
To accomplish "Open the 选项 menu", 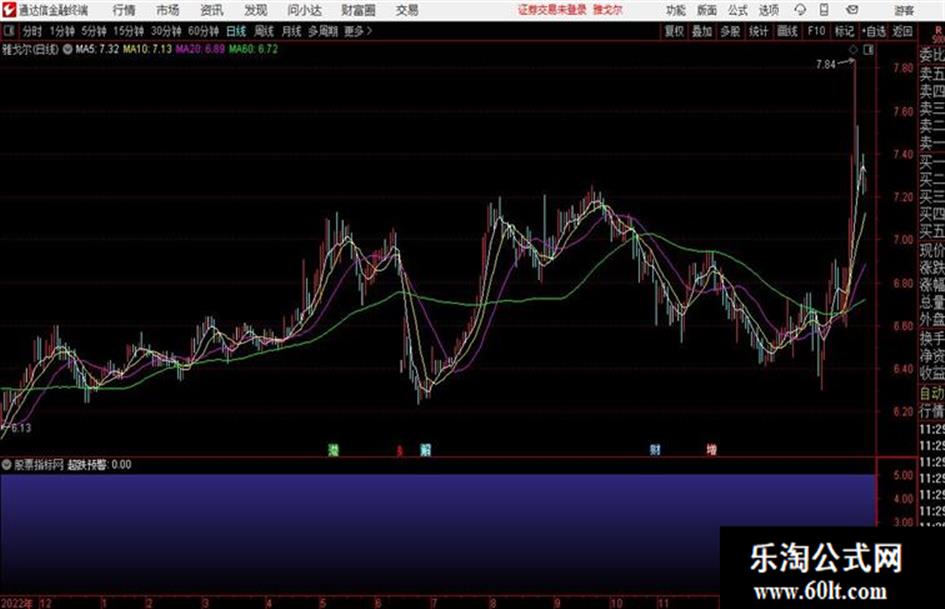I will click(768, 10).
